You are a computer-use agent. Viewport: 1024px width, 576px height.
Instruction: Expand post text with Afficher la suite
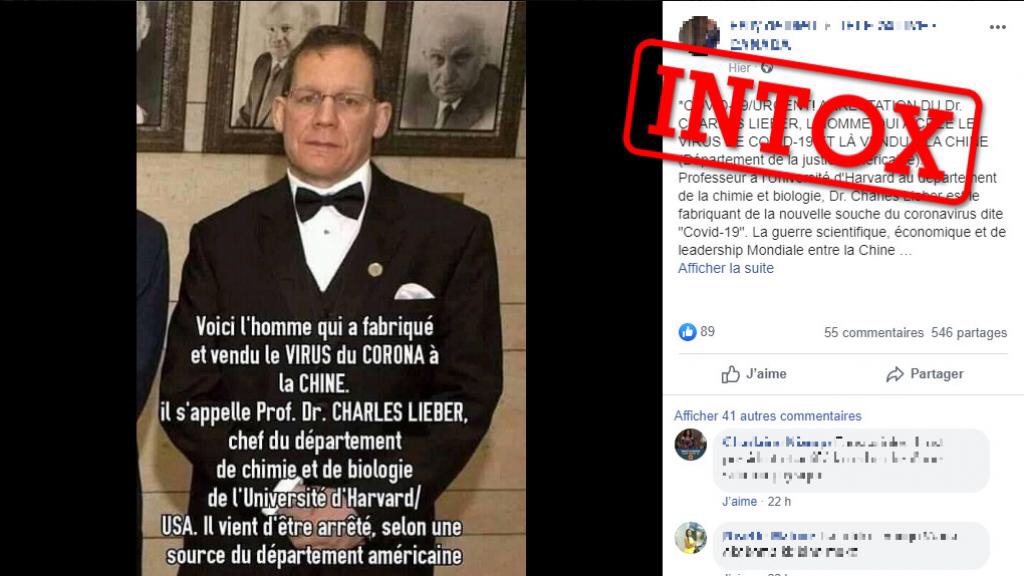click(x=726, y=268)
